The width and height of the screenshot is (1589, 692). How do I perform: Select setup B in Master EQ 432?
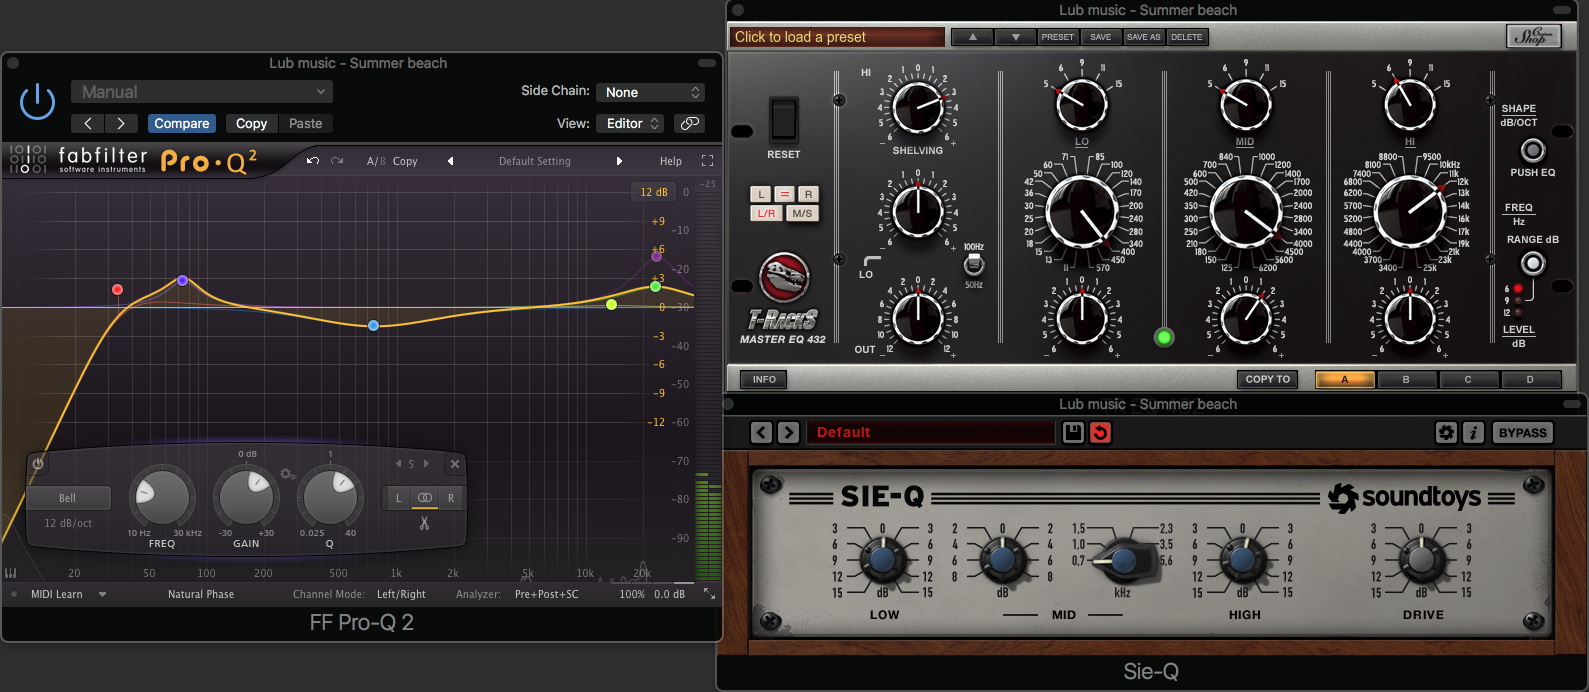[x=1406, y=379]
